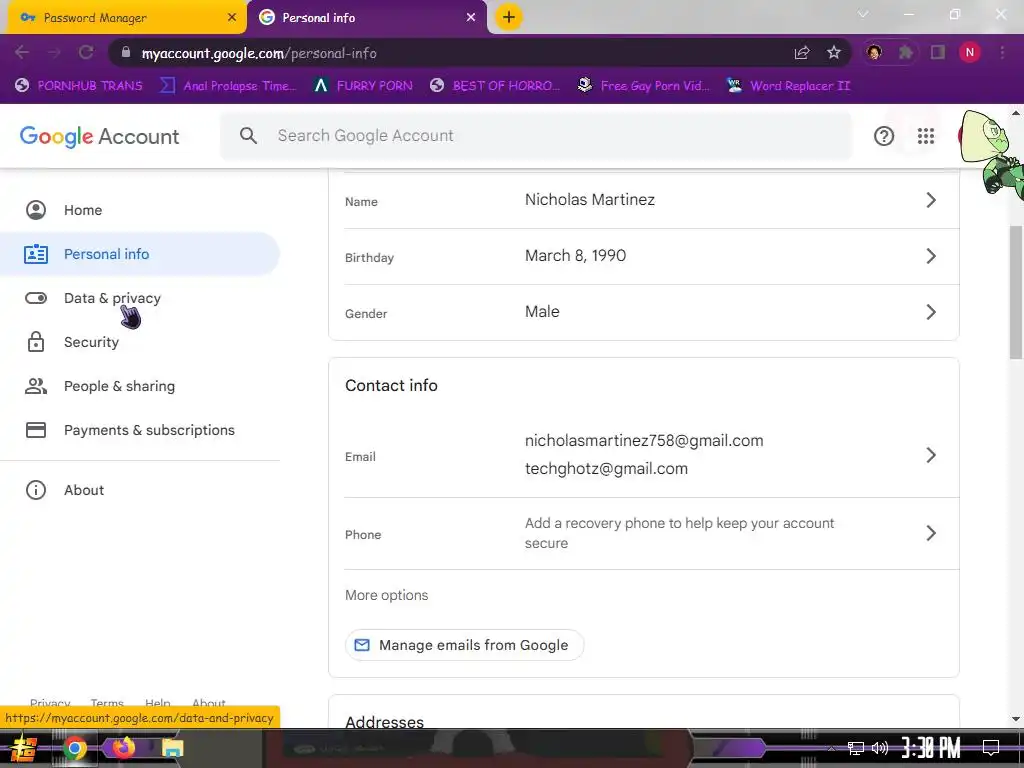Expand the Birthday row chevron
This screenshot has width=1024, height=768.
coord(931,256)
